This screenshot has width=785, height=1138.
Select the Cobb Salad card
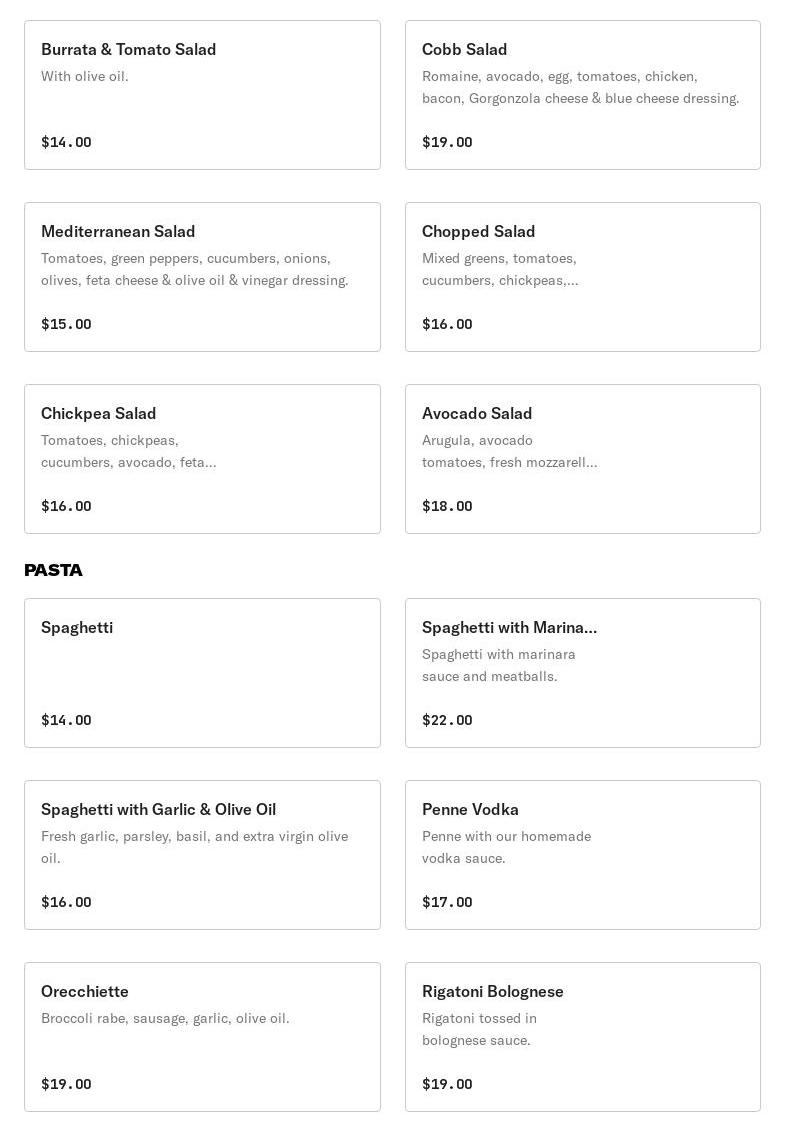pyautogui.click(x=582, y=95)
